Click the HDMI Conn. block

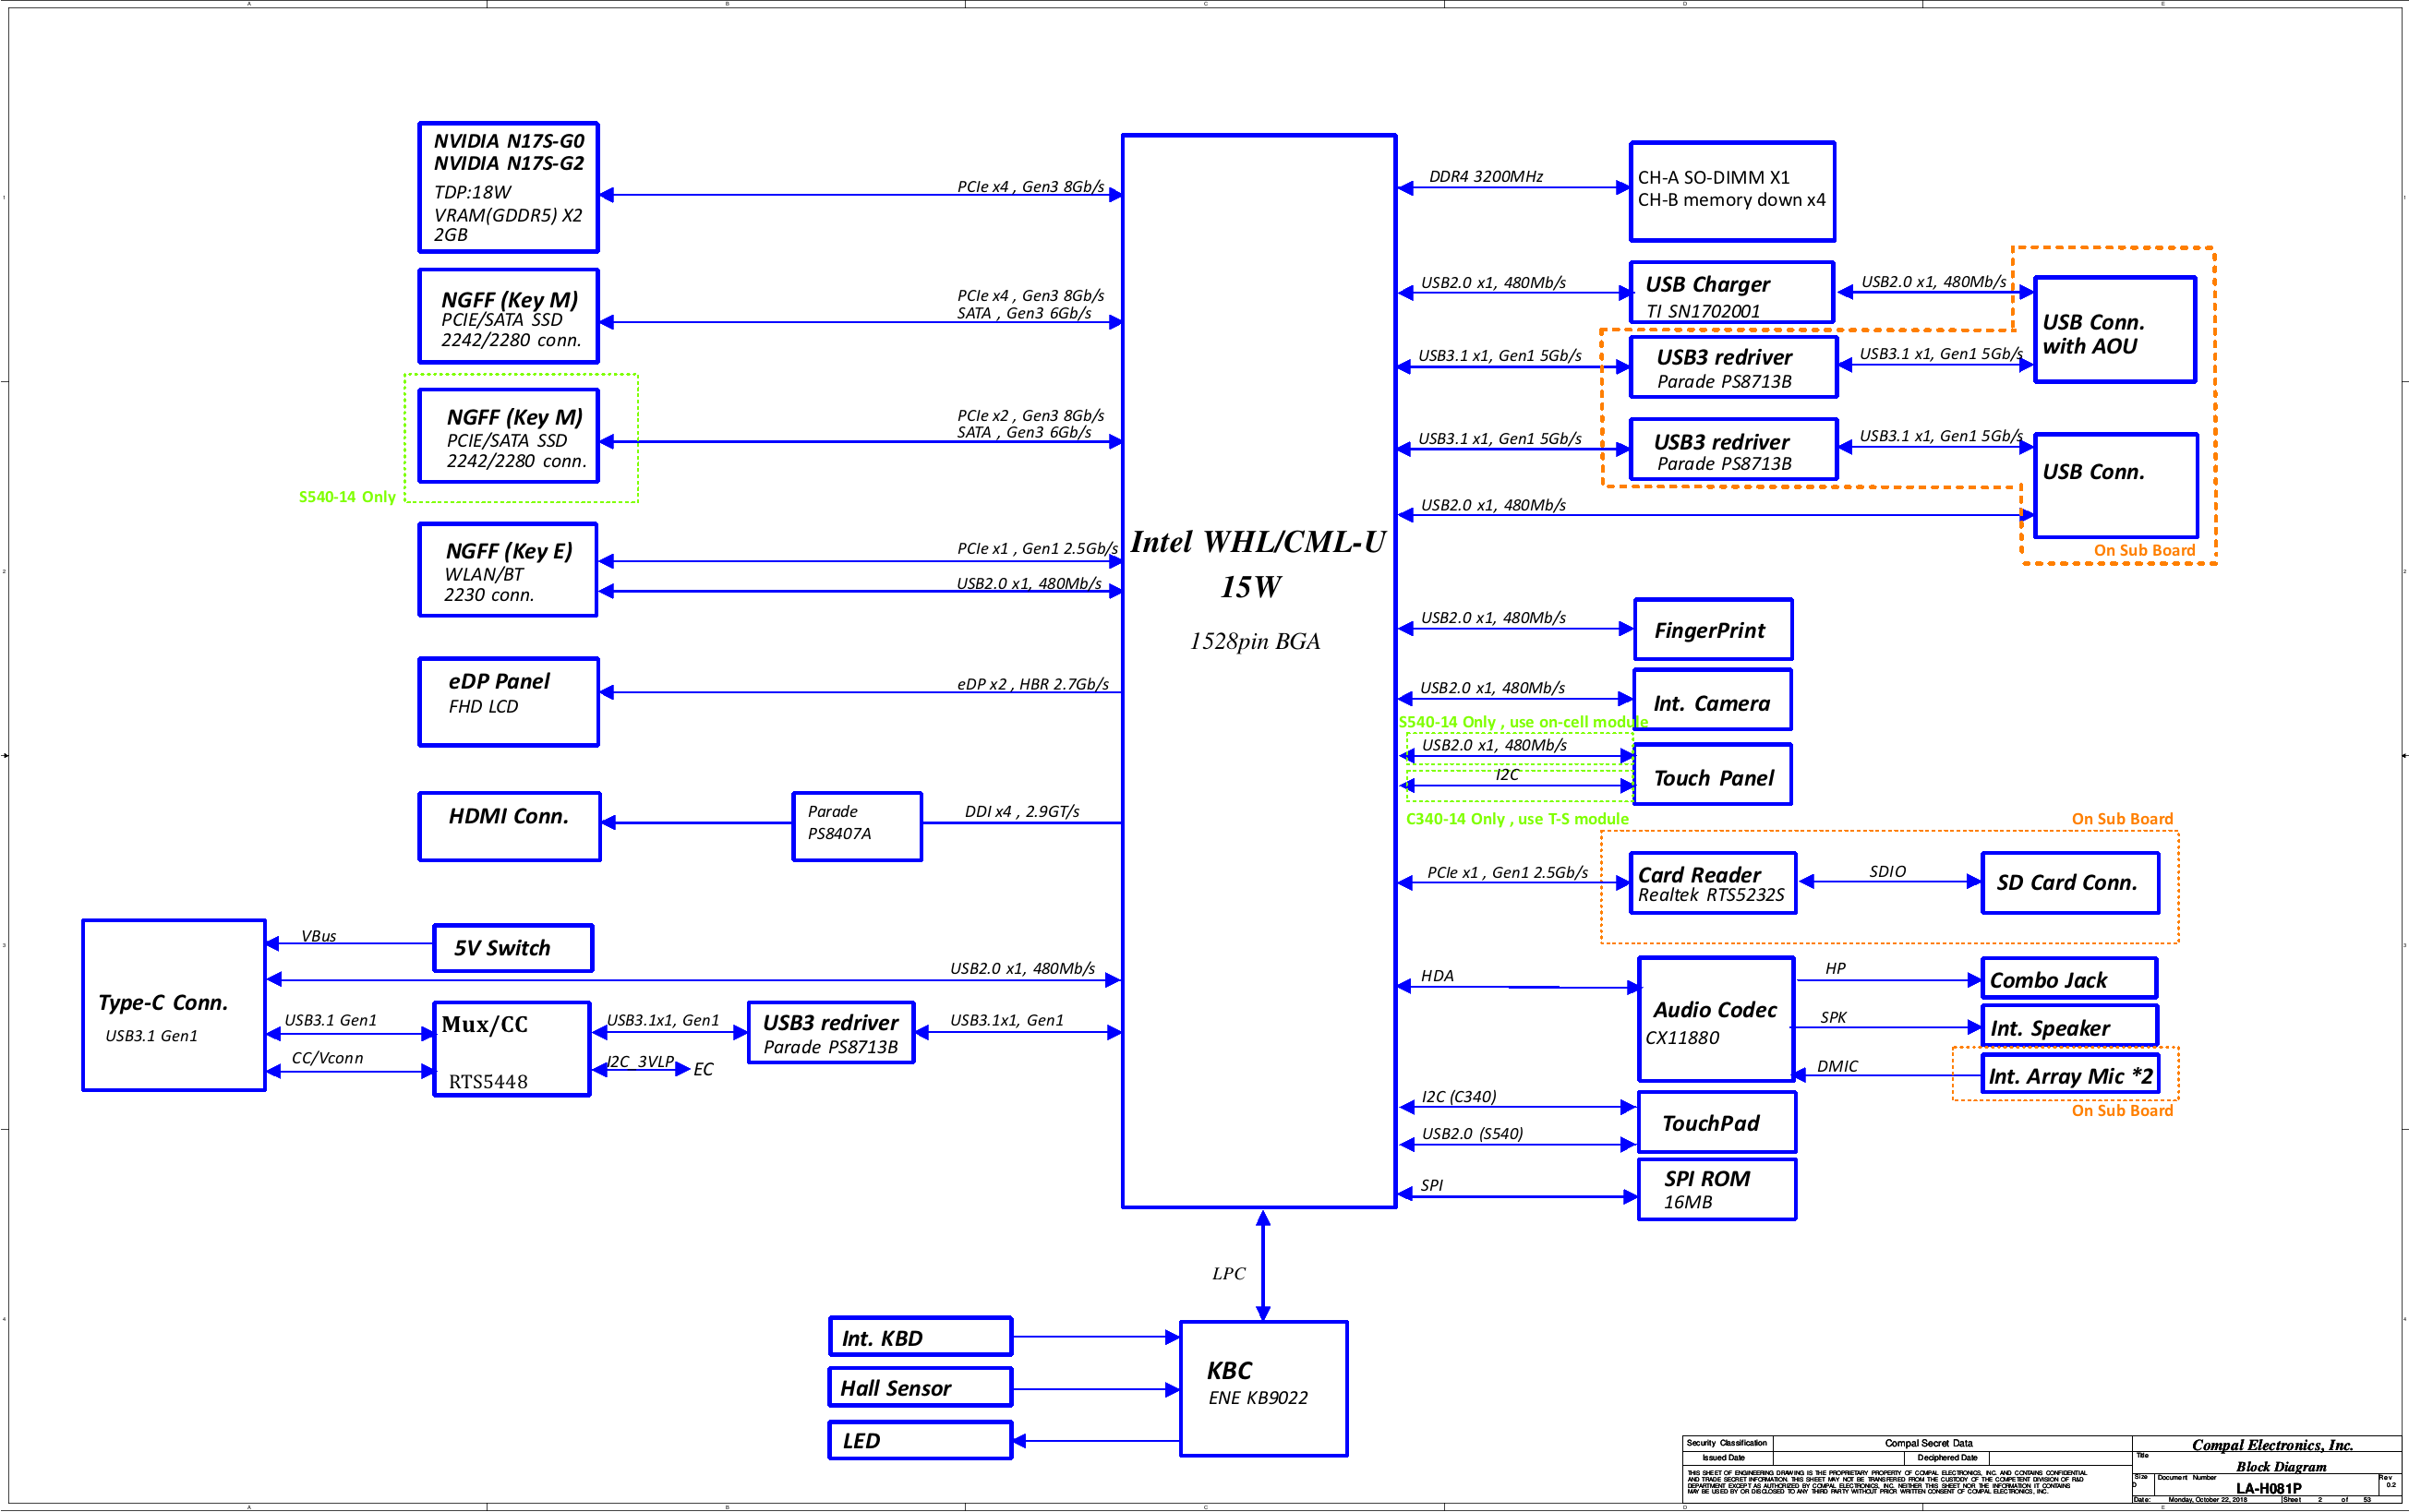pos(509,826)
